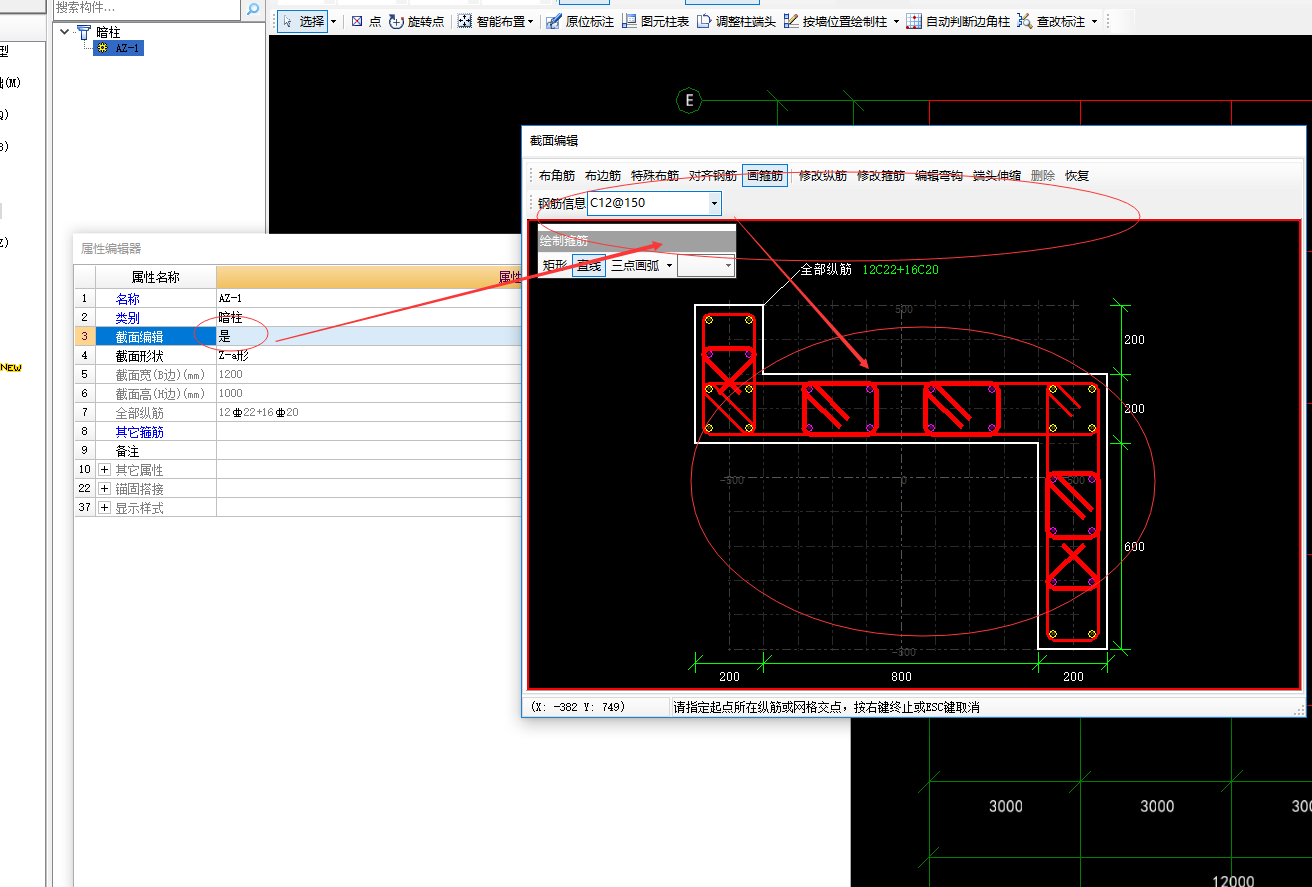This screenshot has height=887, width=1312.
Task: Expand the 锚固搭接 group
Action: pos(105,489)
